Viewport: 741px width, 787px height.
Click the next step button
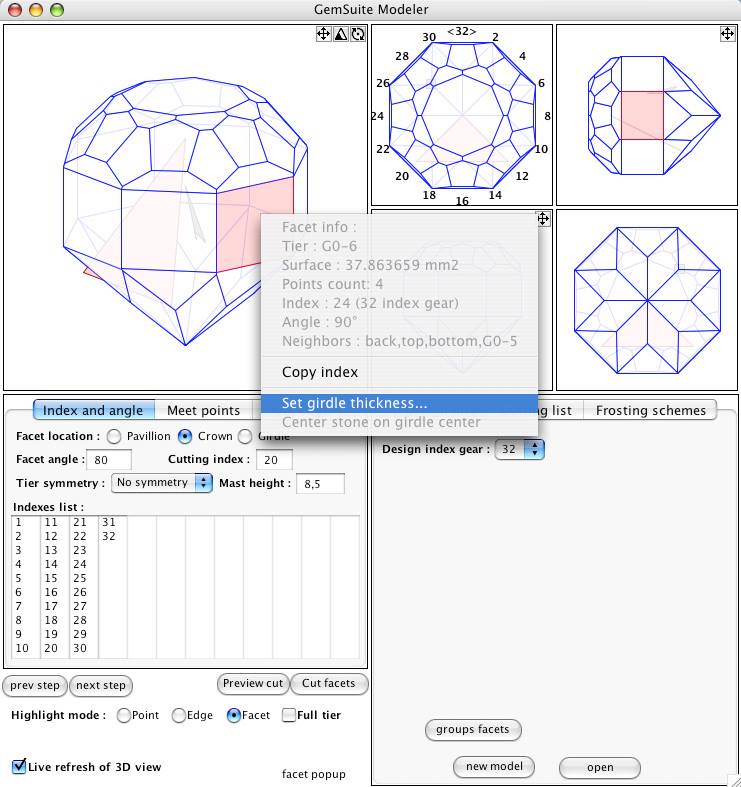[101, 685]
